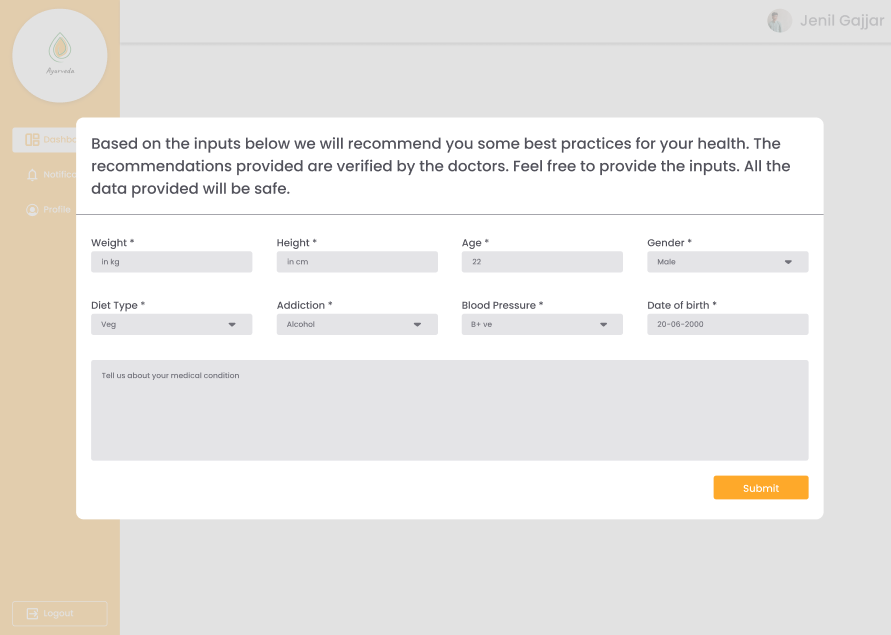The height and width of the screenshot is (635, 891).
Task: Click the Logout arrow icon
Action: click(32, 613)
